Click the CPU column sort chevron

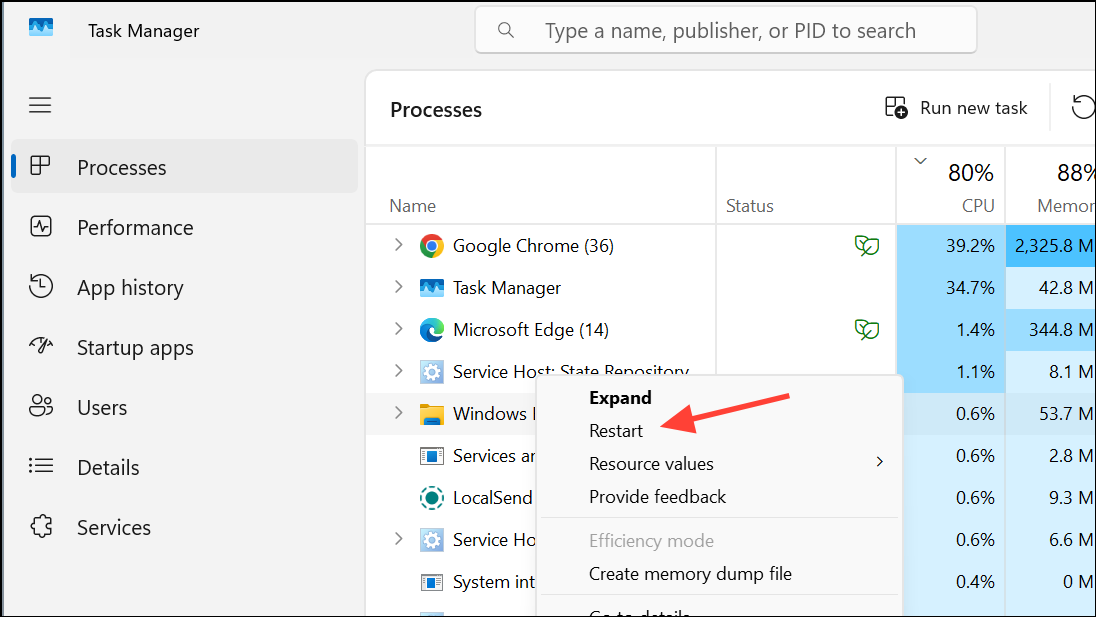click(x=921, y=159)
